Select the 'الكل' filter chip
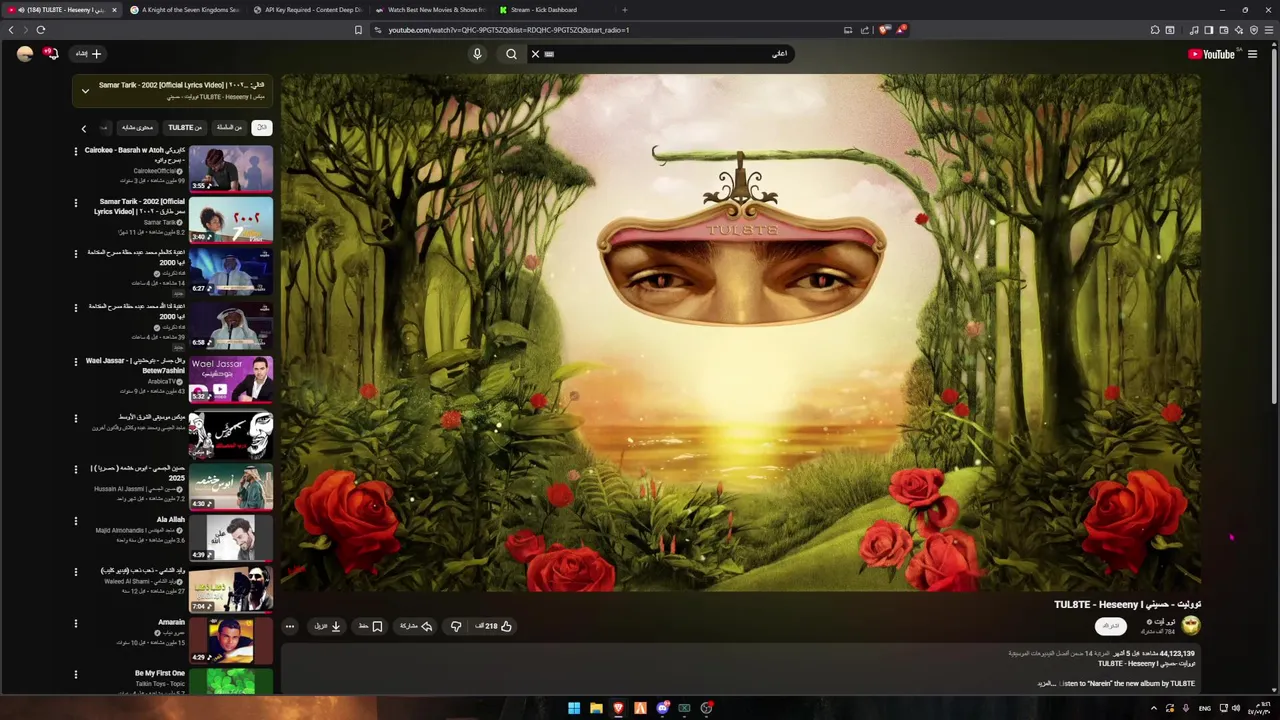The image size is (1280, 720). 262,127
